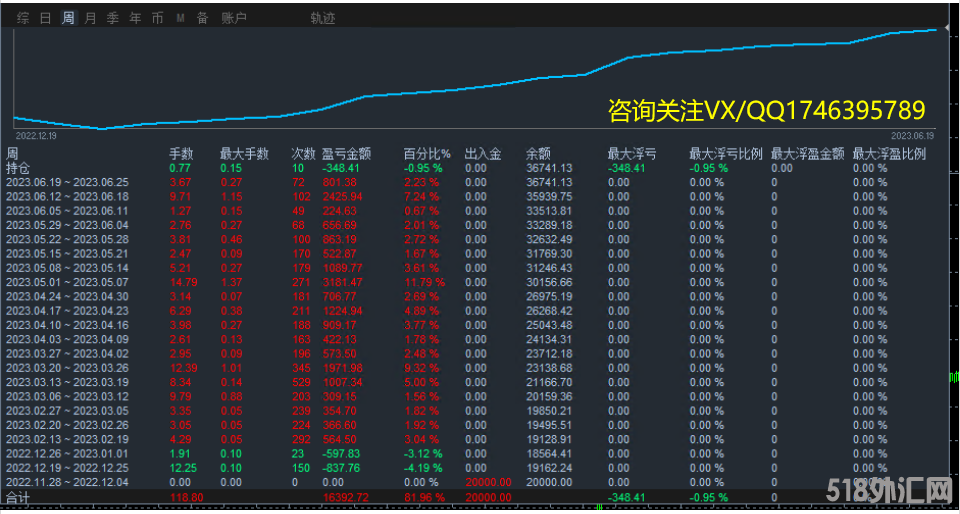
Task: Switch to 季 quarterly view
Action: (113, 18)
